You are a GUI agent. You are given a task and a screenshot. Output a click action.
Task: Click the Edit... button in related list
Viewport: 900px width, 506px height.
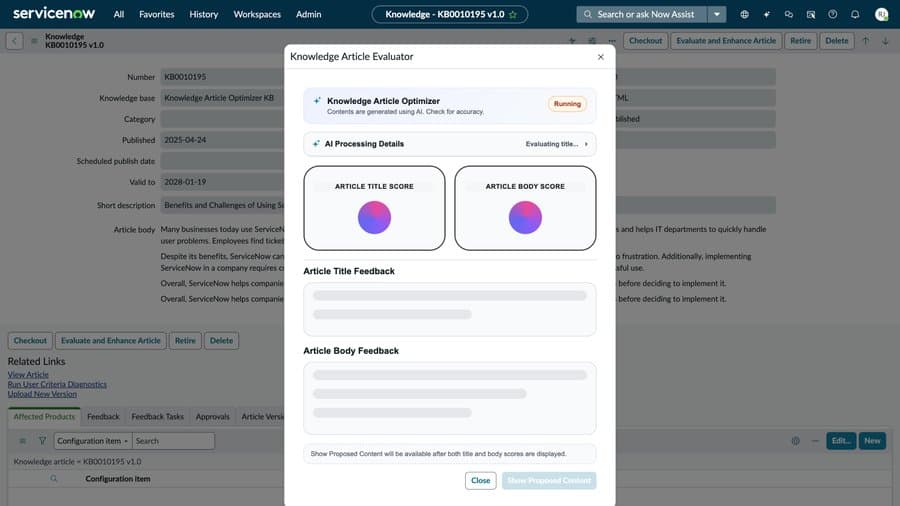[841, 441]
